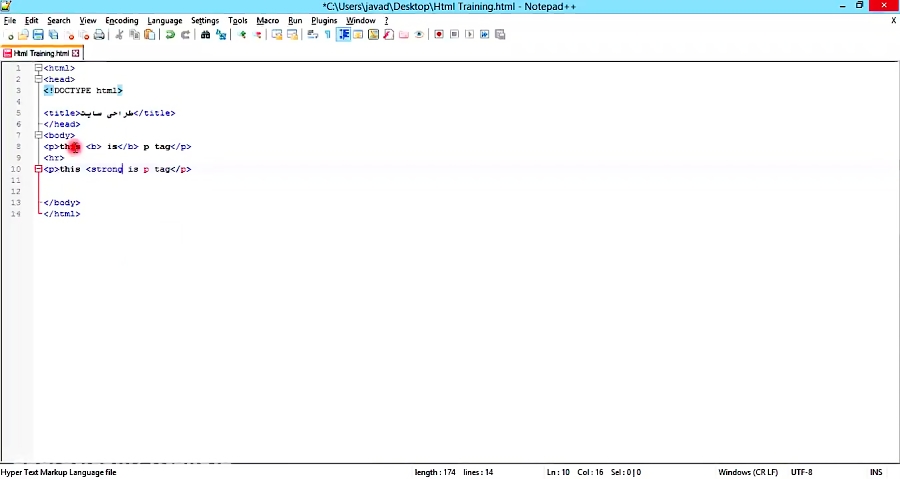Screen dimensions: 900x479
Task: Collapse the red fold marker on line 10
Action: [38, 169]
